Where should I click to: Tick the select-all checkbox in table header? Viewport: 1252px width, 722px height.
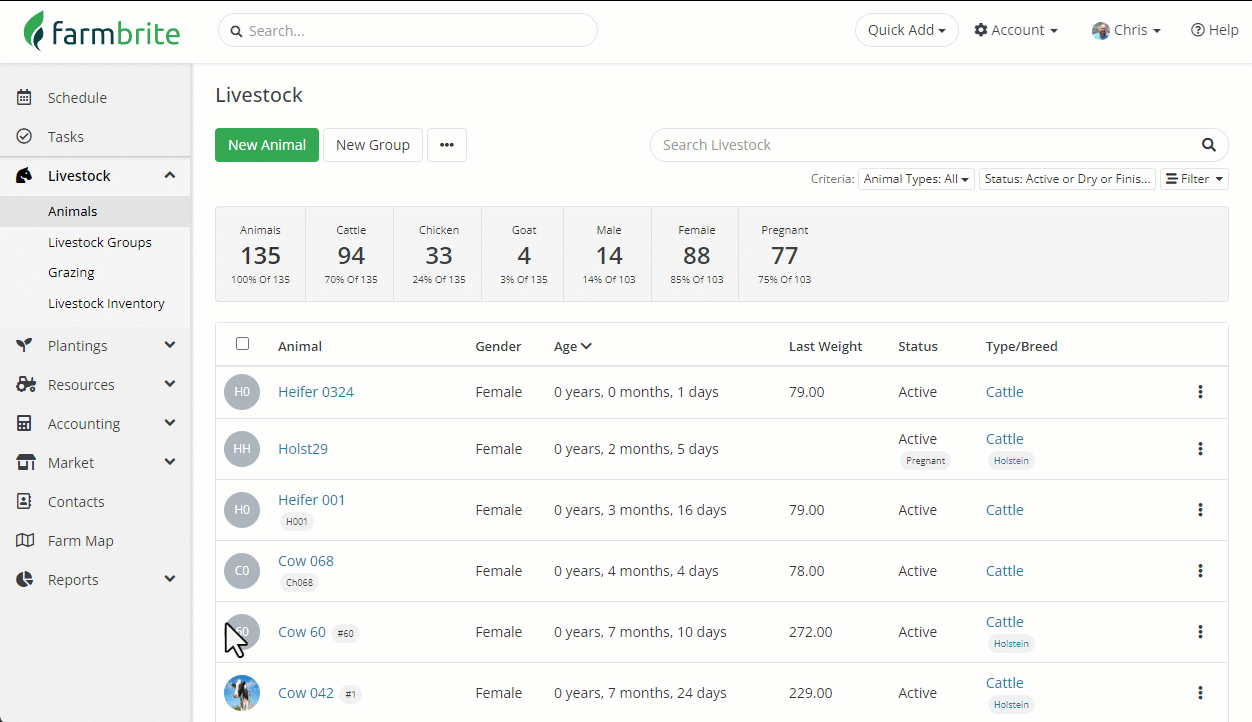242,344
